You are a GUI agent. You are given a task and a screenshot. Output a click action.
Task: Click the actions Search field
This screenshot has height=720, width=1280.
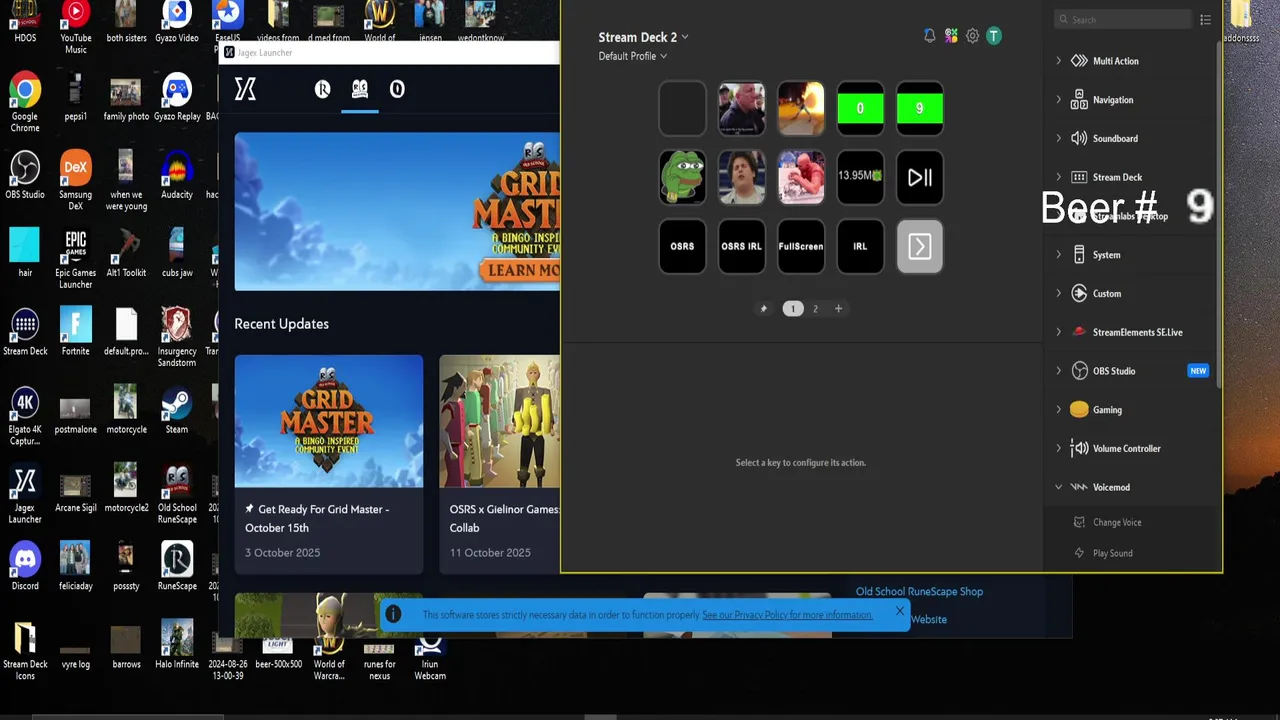point(1123,20)
